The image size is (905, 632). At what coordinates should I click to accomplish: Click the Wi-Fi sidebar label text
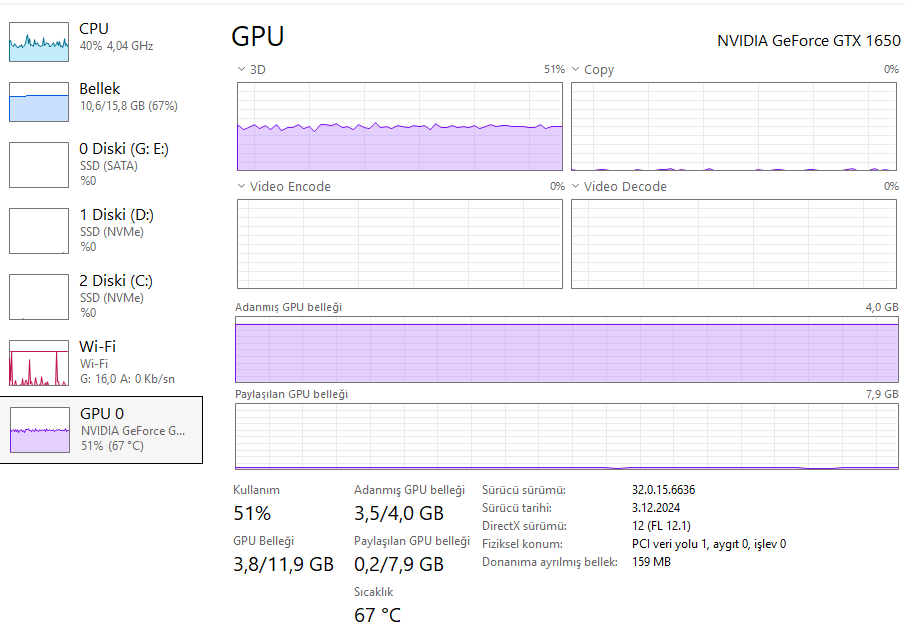[x=98, y=347]
